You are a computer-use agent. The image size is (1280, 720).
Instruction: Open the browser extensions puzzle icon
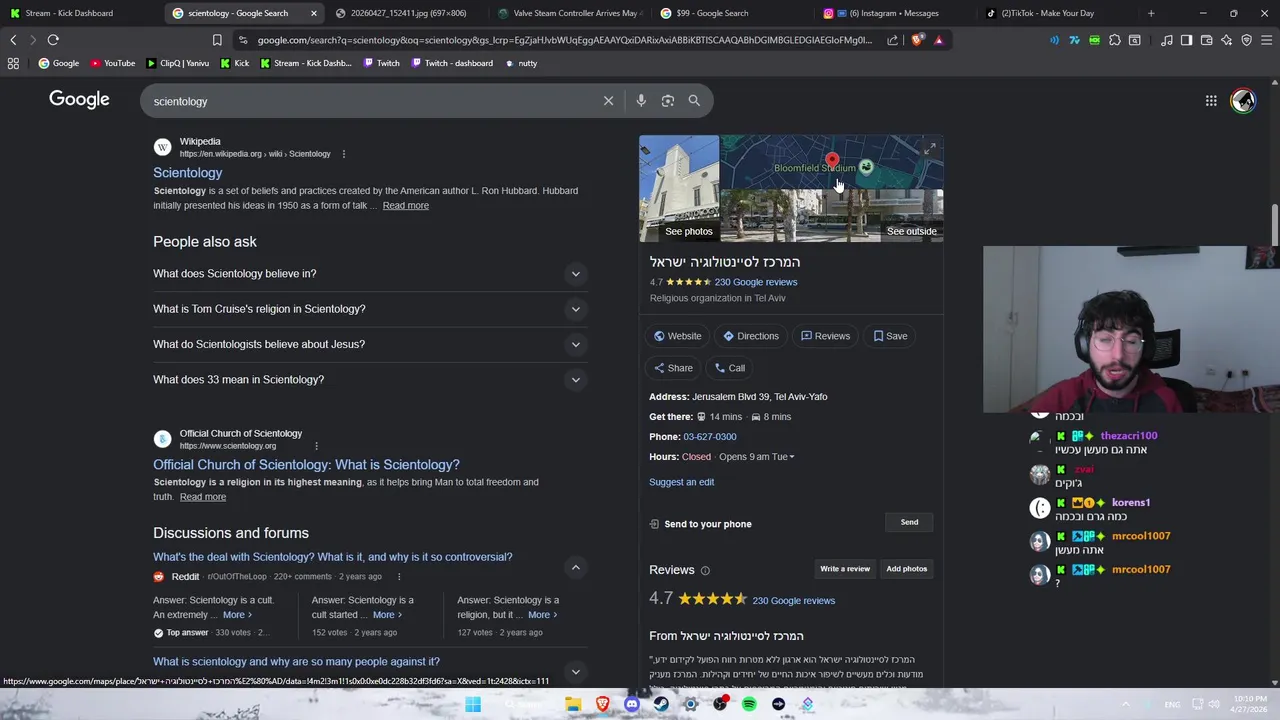[x=1115, y=40]
